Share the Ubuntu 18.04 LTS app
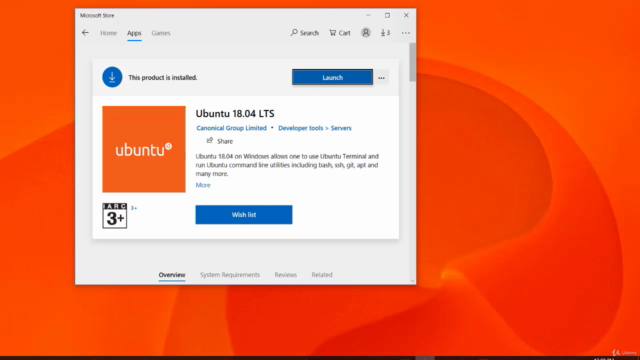The width and height of the screenshot is (640, 360). click(x=220, y=141)
